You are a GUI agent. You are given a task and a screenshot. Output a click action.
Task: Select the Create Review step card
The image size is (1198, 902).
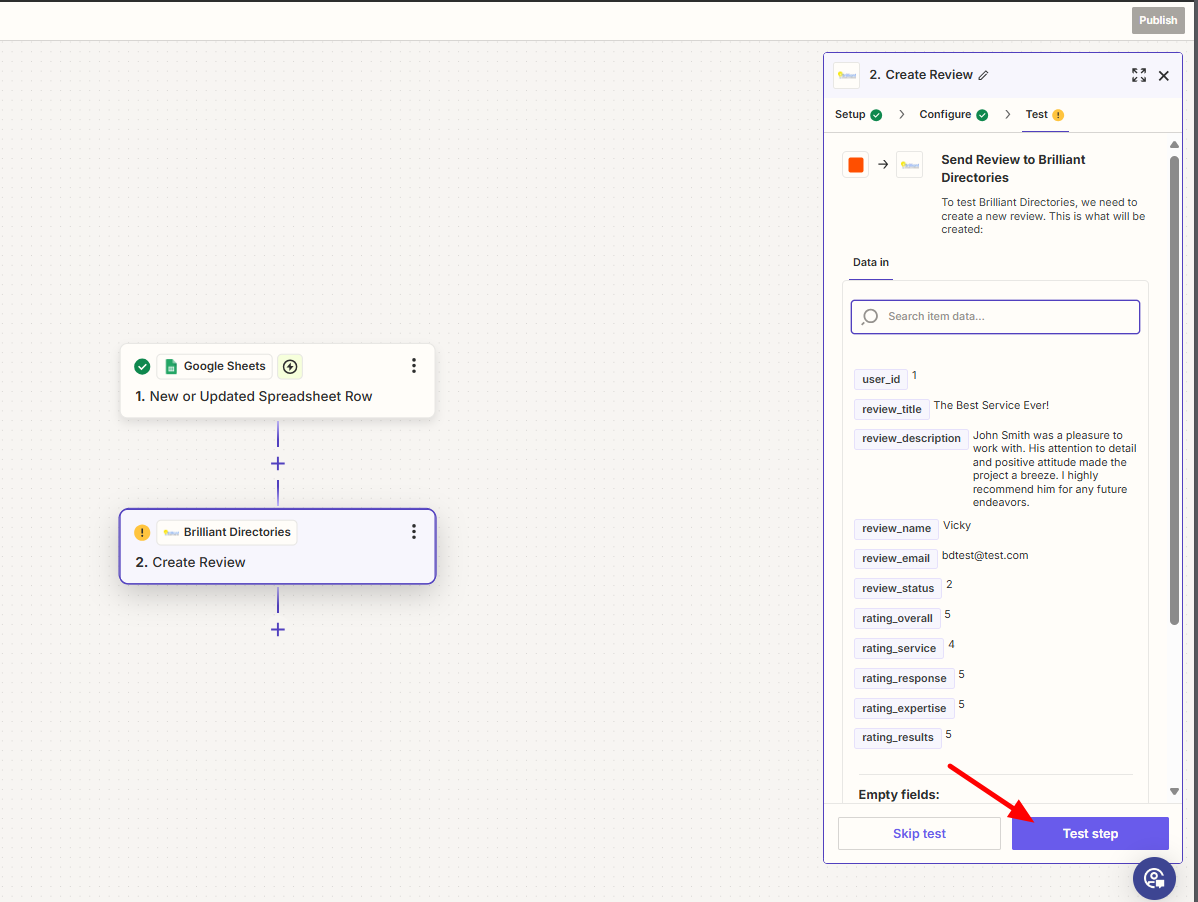click(277, 546)
